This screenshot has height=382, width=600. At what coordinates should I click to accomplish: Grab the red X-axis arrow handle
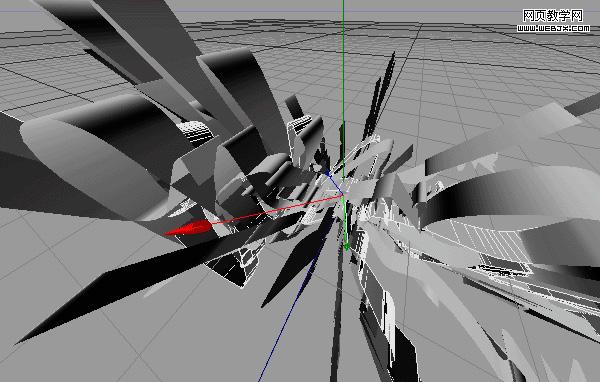[188, 229]
